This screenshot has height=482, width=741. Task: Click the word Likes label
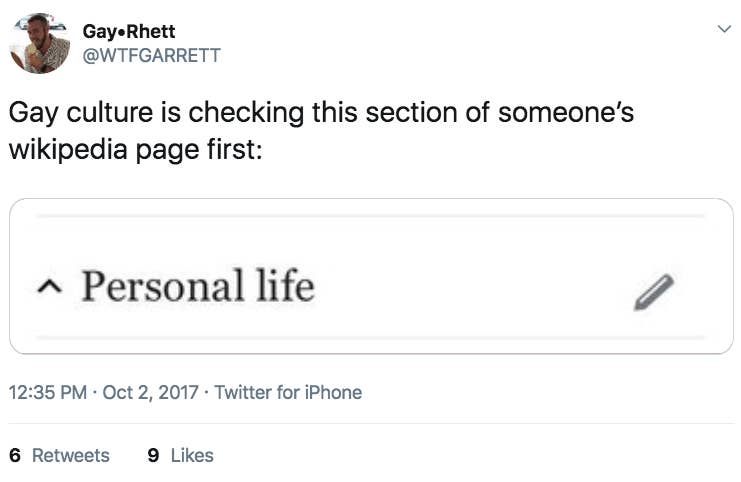[x=192, y=456]
